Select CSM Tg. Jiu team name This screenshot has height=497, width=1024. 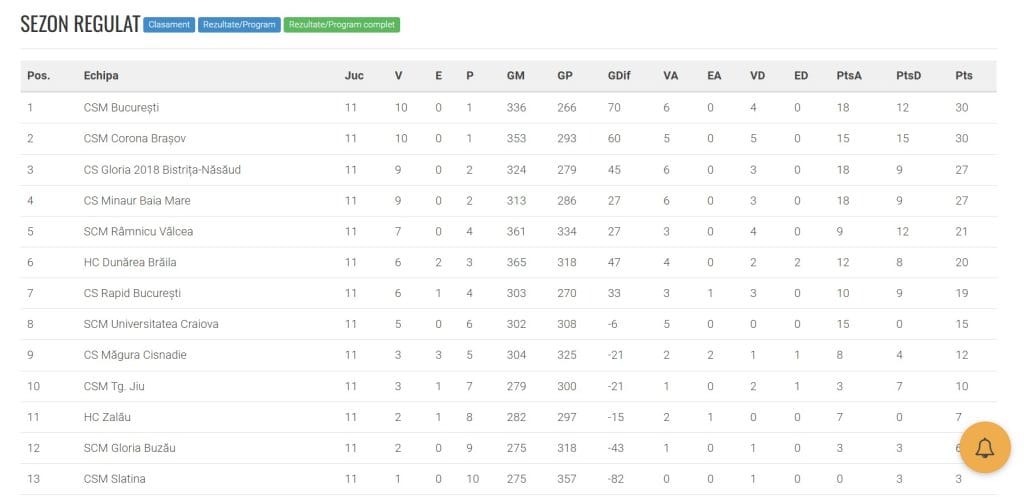pyautogui.click(x=114, y=386)
